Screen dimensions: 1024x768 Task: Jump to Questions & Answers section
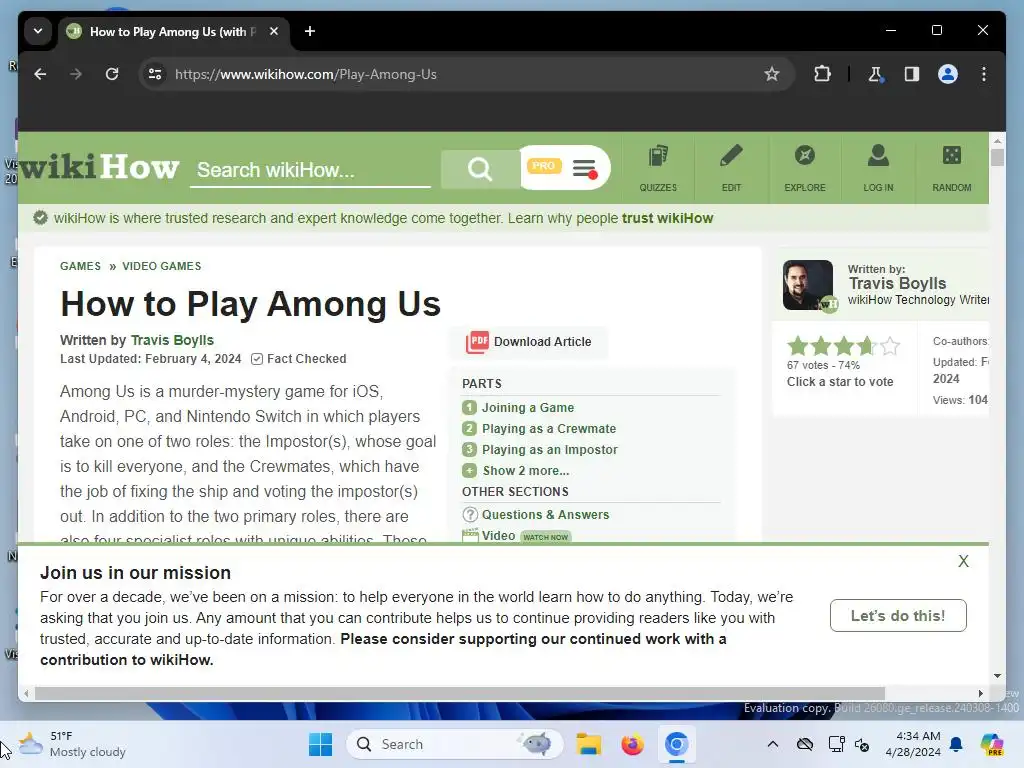[x=545, y=515]
